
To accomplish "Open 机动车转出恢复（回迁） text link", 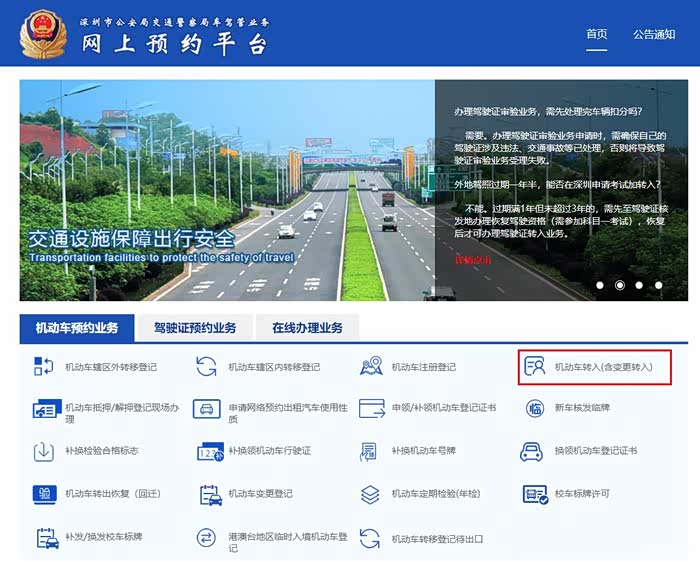I will point(113,494).
